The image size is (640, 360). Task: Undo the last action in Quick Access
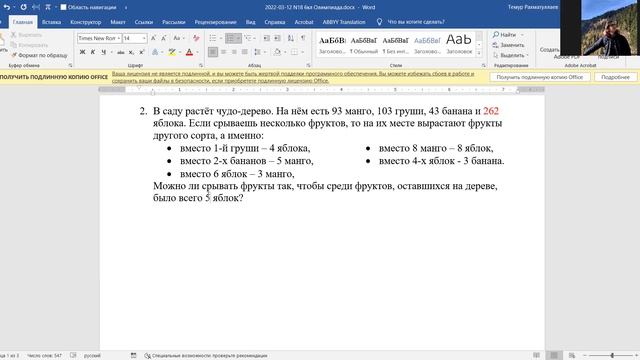pyautogui.click(x=7, y=7)
